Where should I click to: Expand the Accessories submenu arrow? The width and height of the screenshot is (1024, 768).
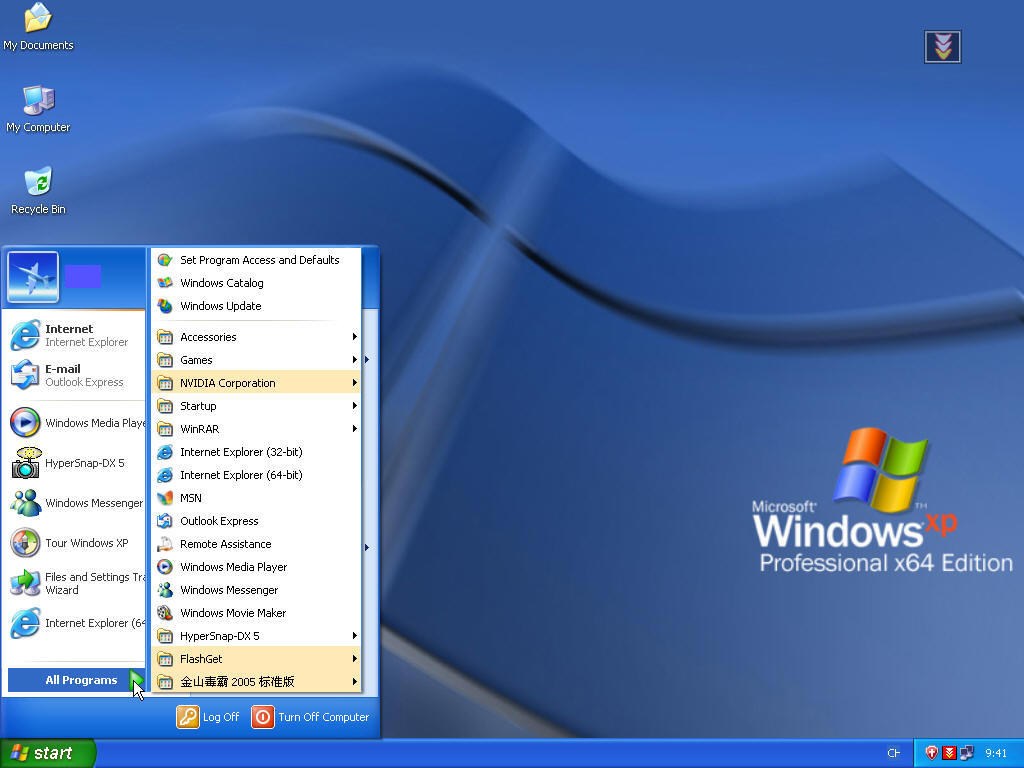[355, 337]
